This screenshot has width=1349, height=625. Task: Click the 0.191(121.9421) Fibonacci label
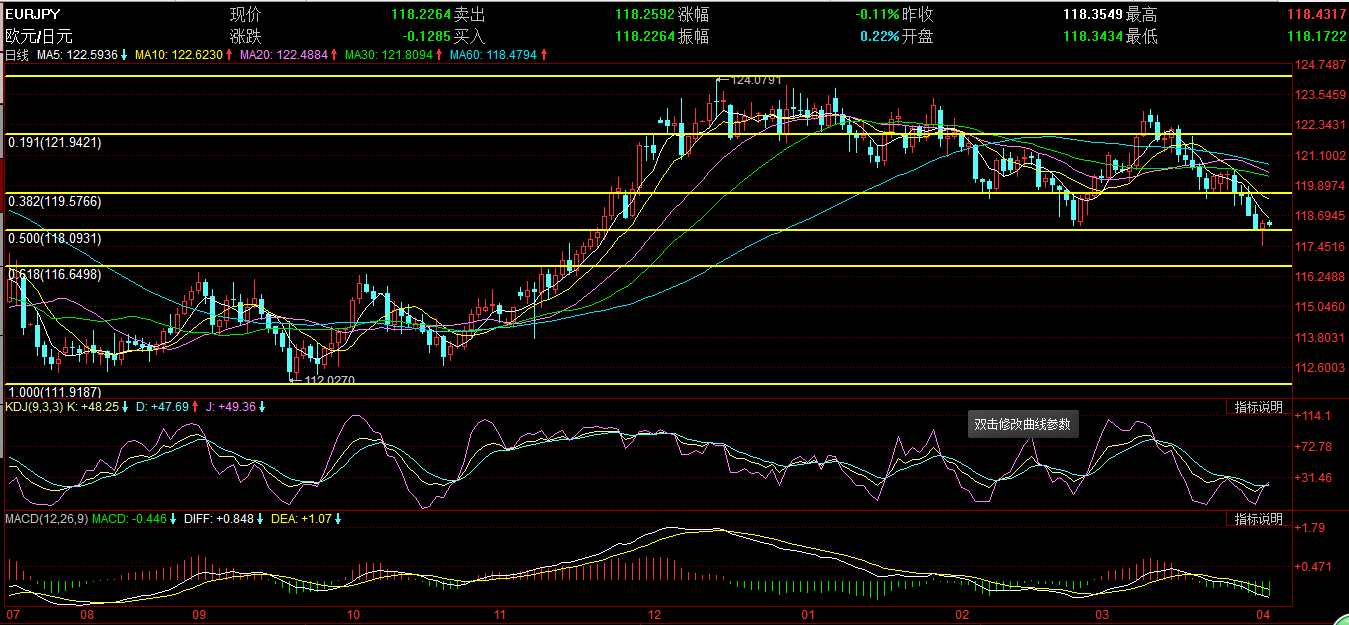pyautogui.click(x=55, y=143)
